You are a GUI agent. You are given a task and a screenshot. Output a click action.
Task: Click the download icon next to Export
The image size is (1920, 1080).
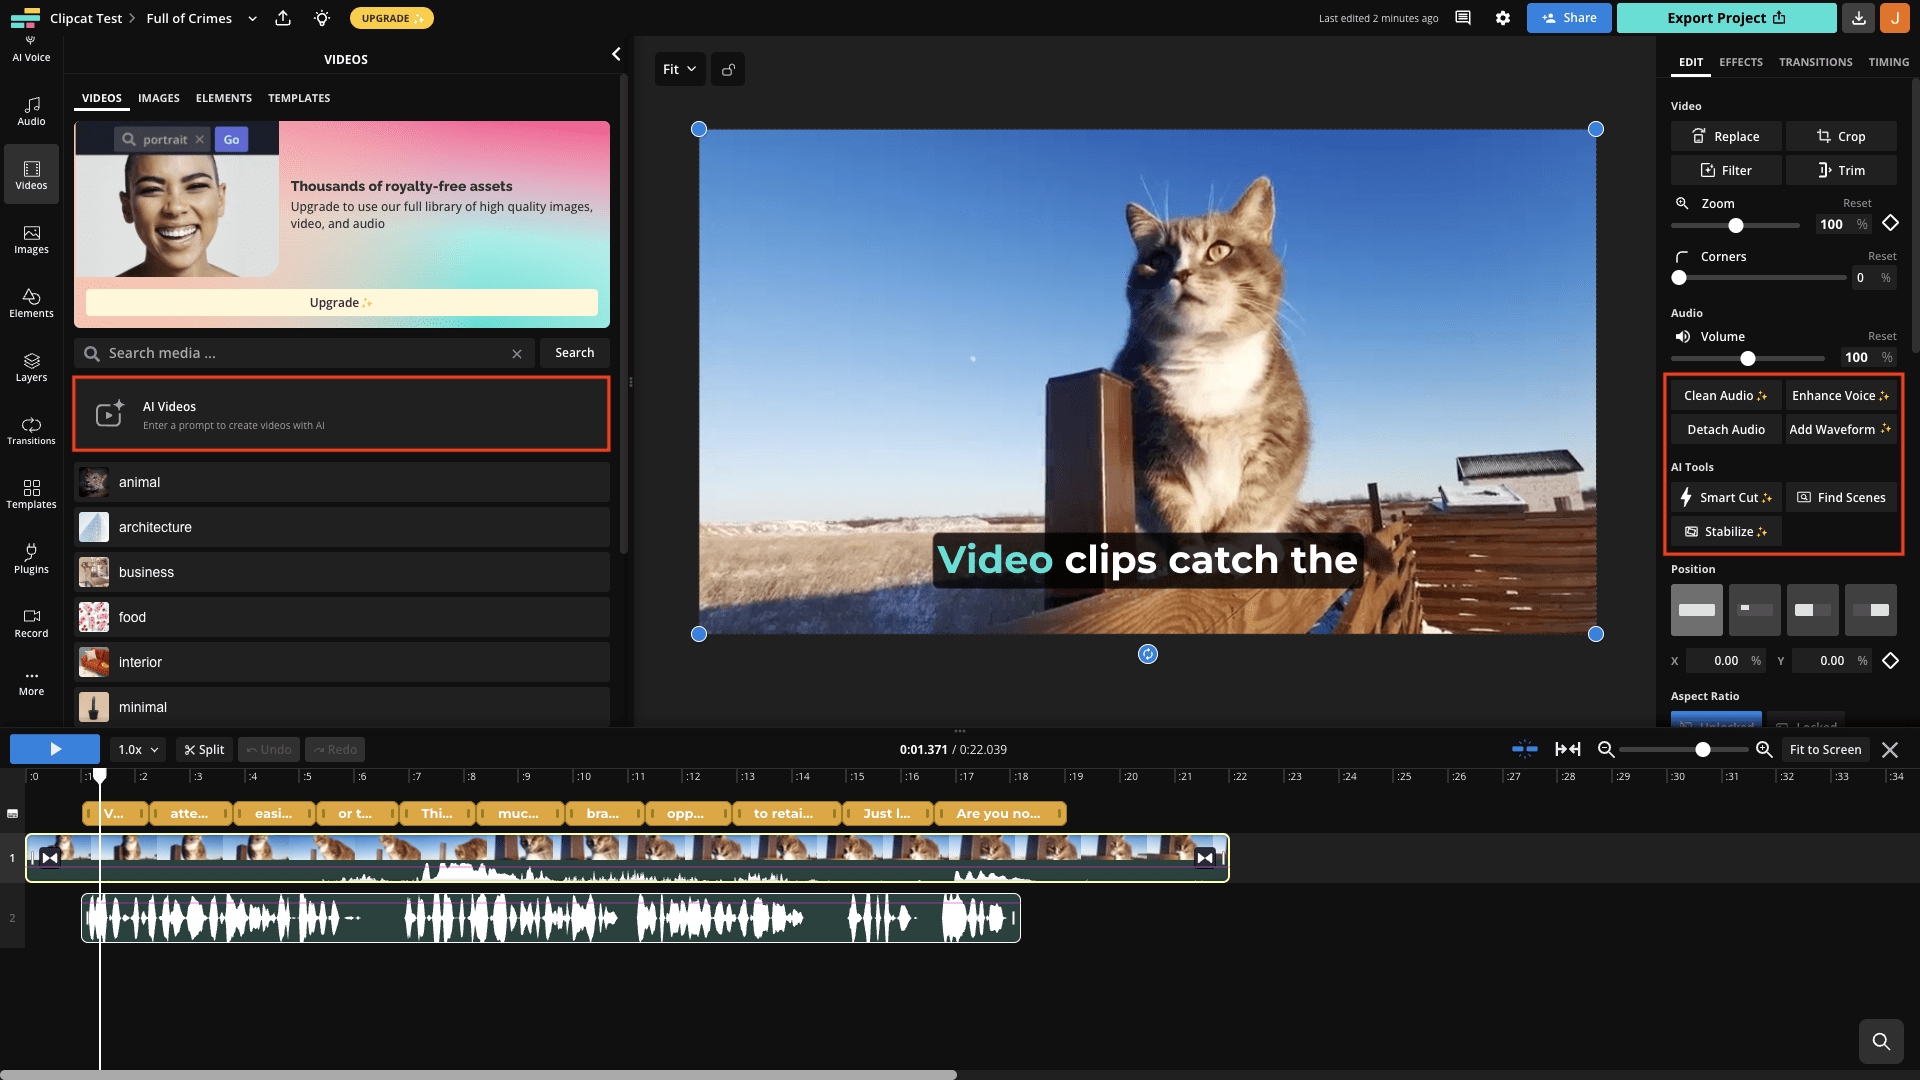click(1858, 18)
